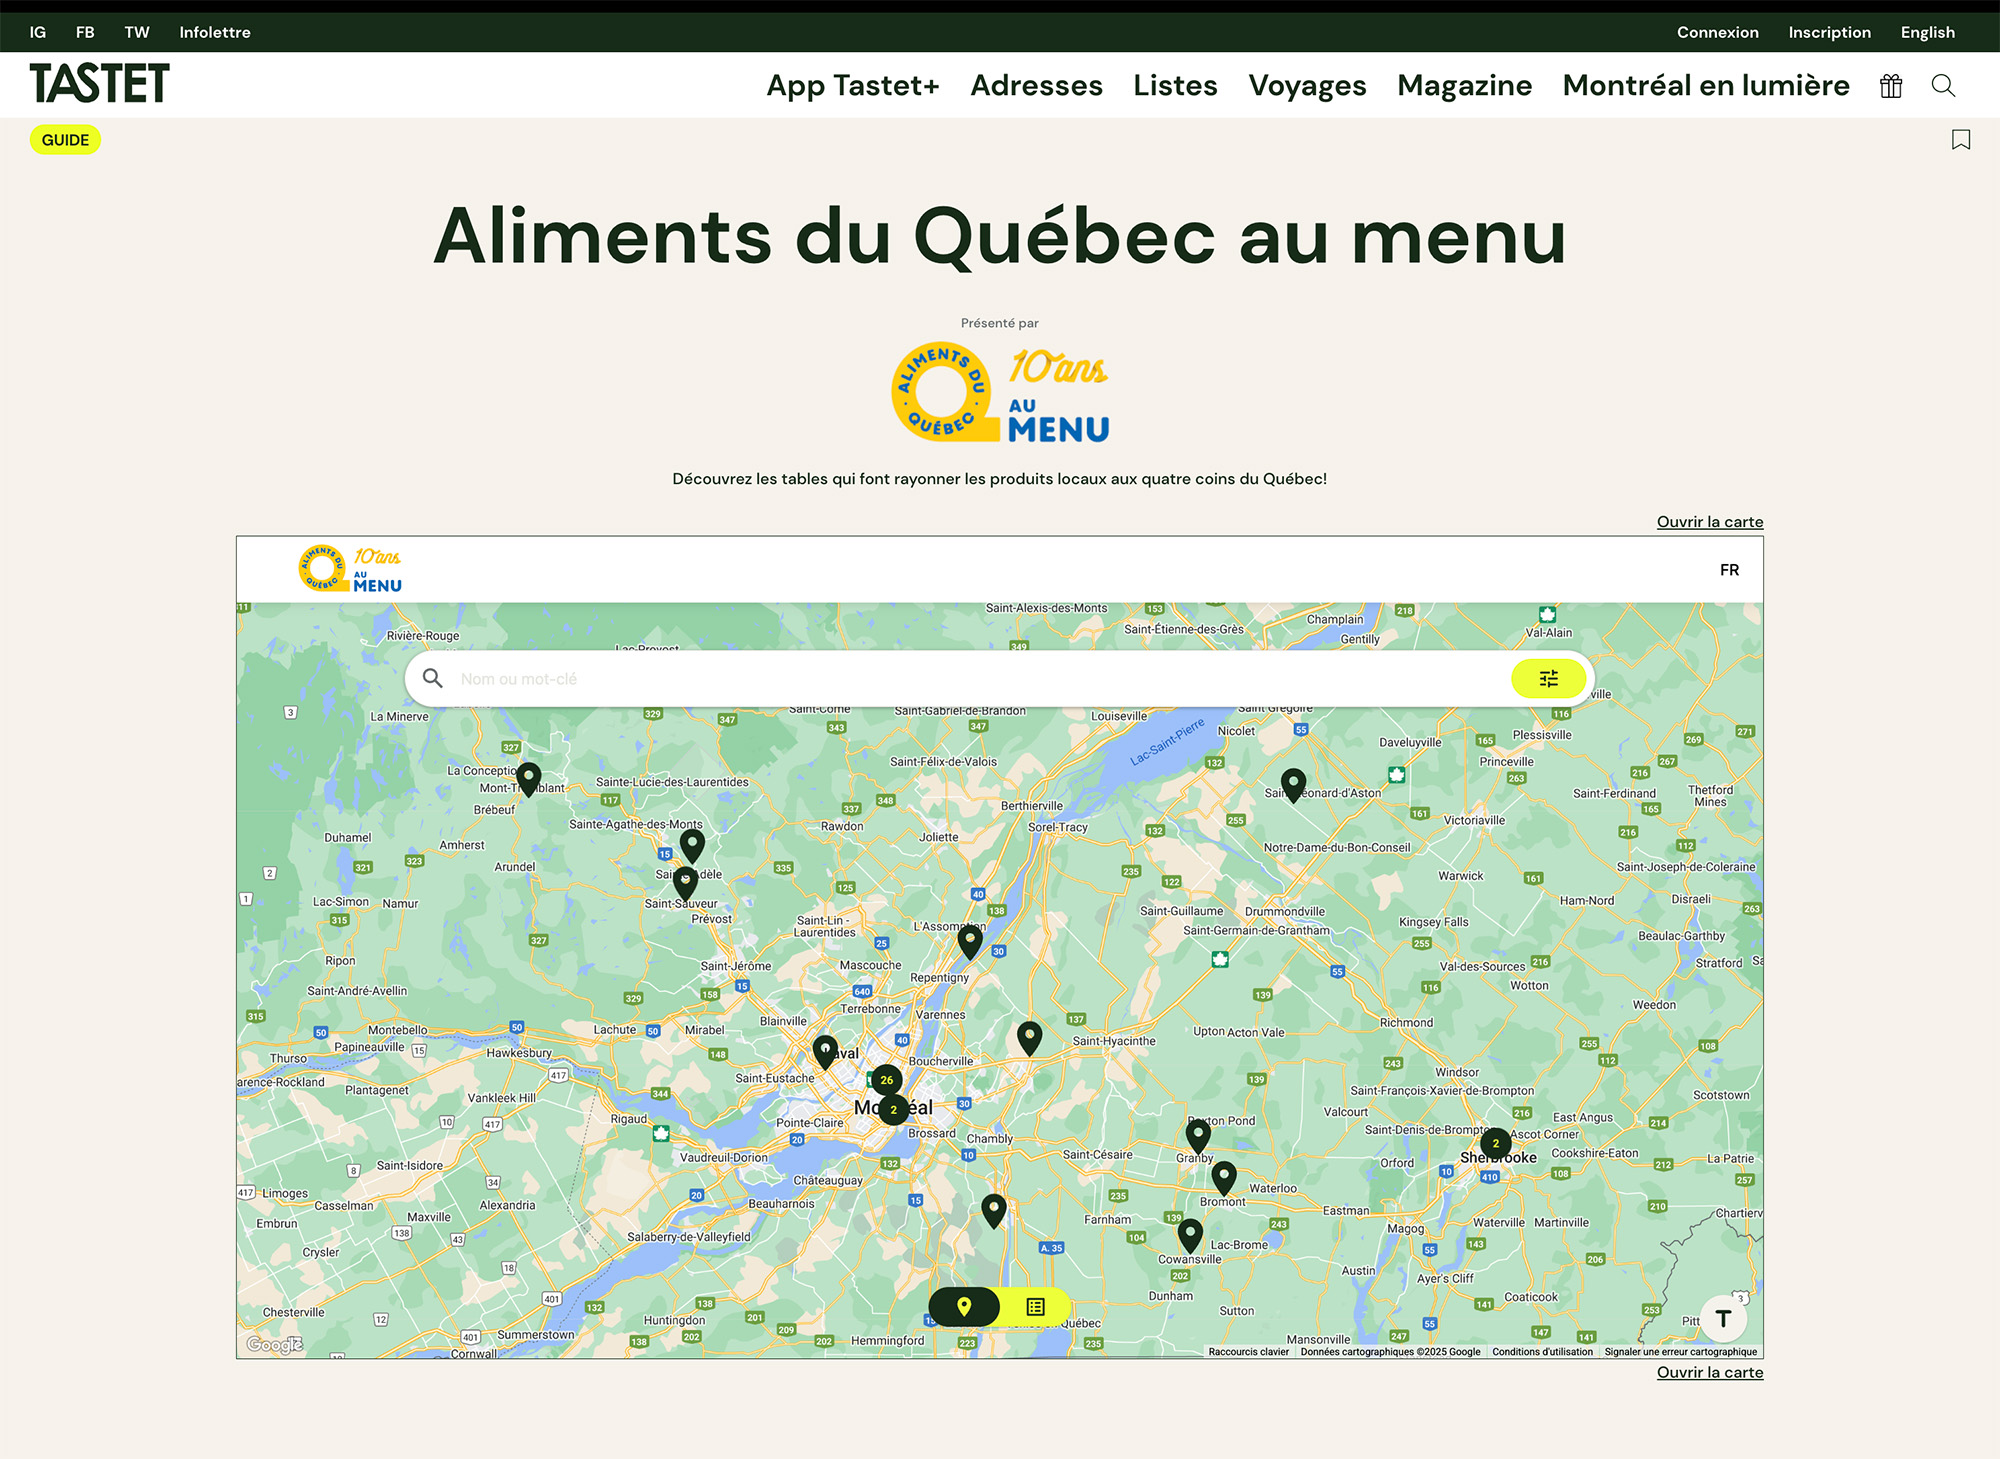The image size is (2000, 1459).
Task: Open Raccourcis clavier map link
Action: pyautogui.click(x=1248, y=1352)
